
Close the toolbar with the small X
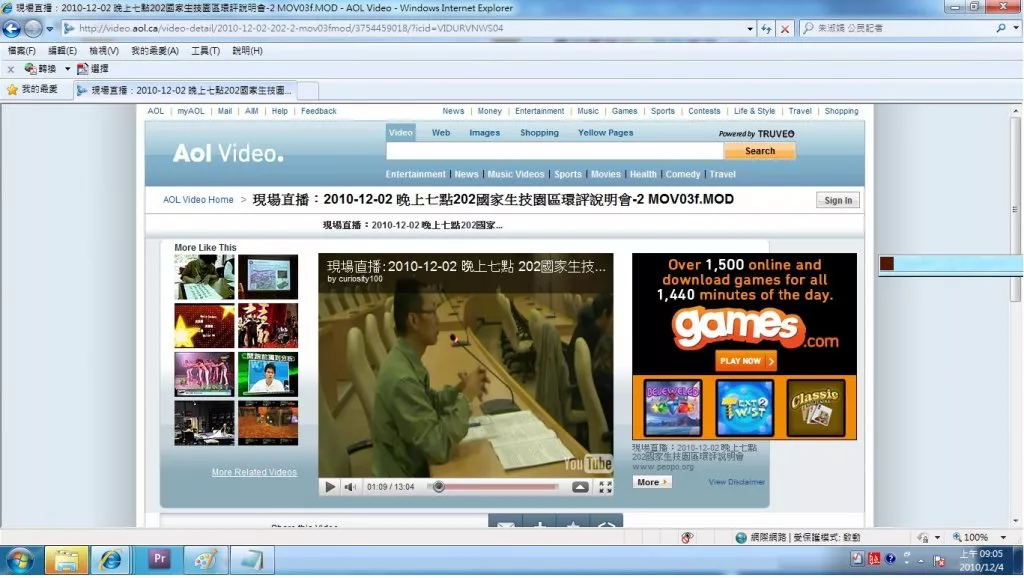click(10, 69)
